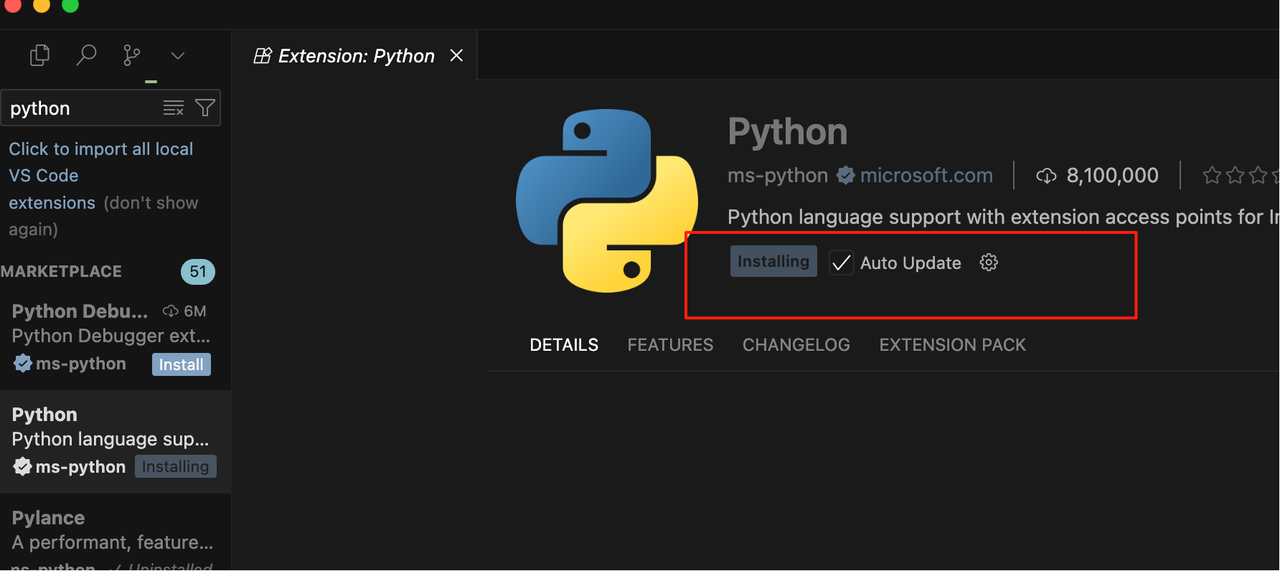
Task: Open the Search magnifier icon
Action: point(87,55)
